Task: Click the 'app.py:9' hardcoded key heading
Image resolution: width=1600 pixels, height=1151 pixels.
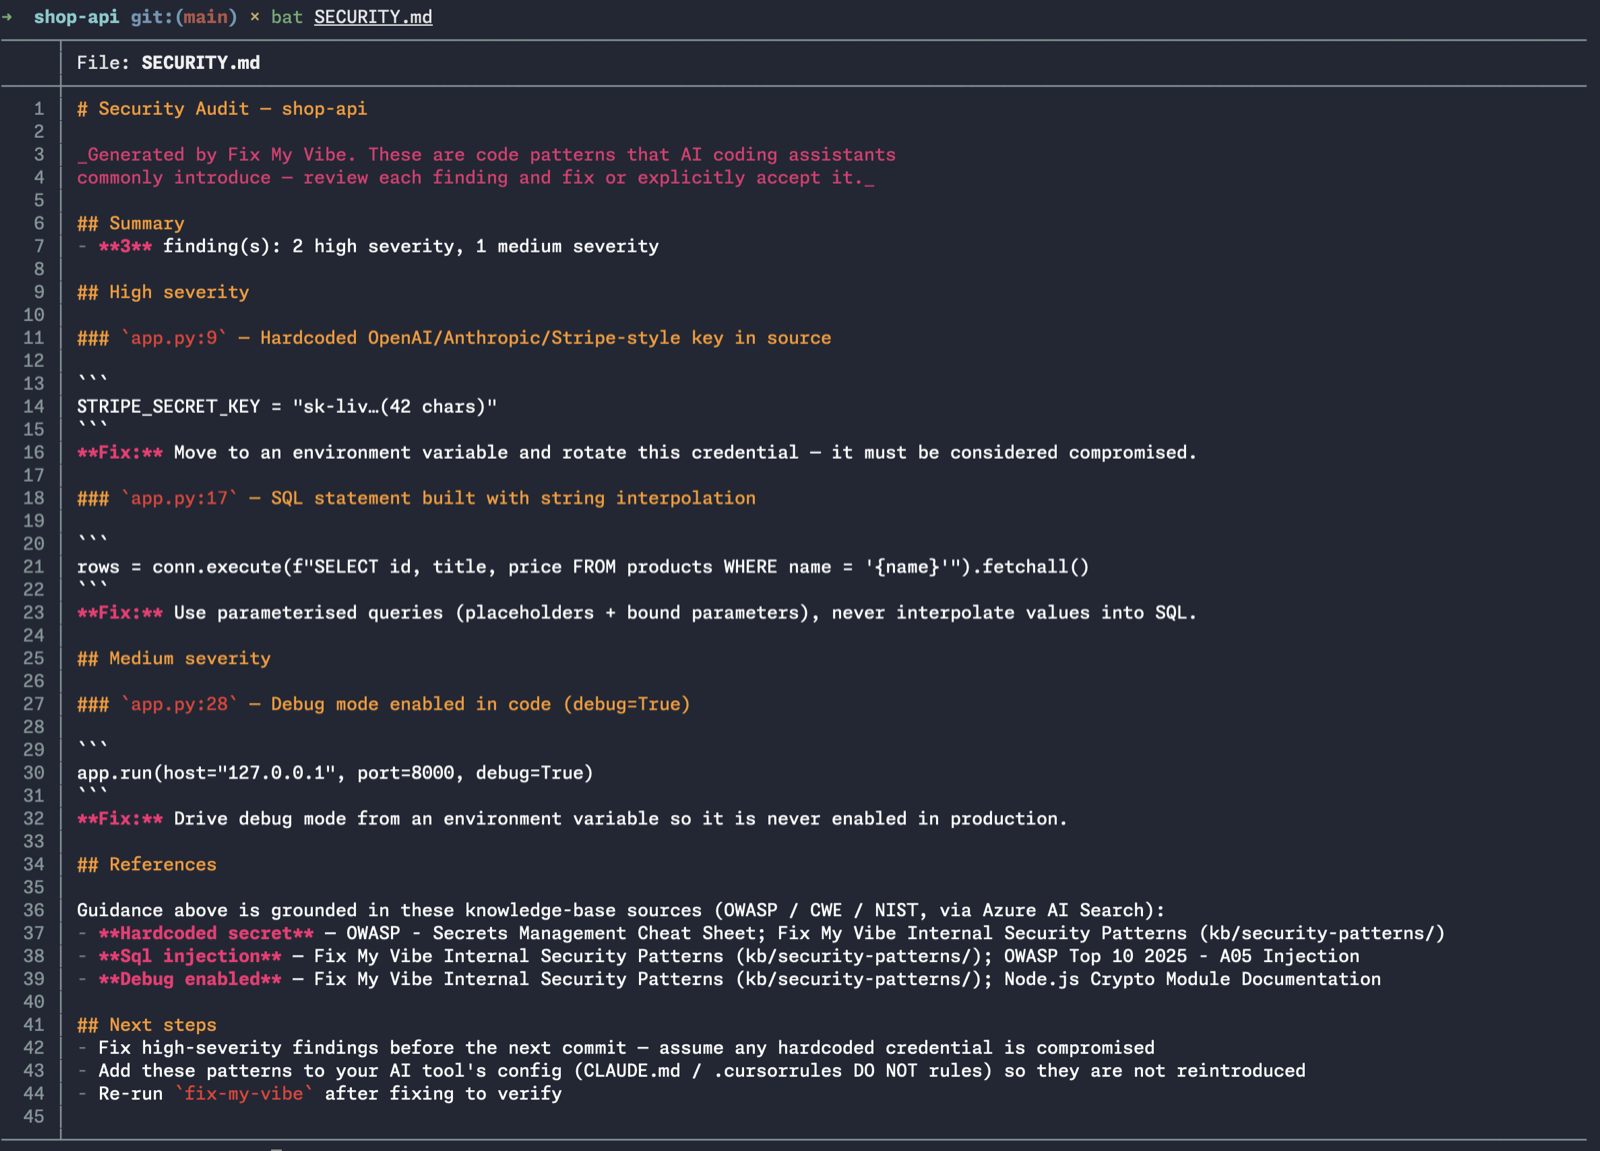Action: pyautogui.click(x=454, y=338)
